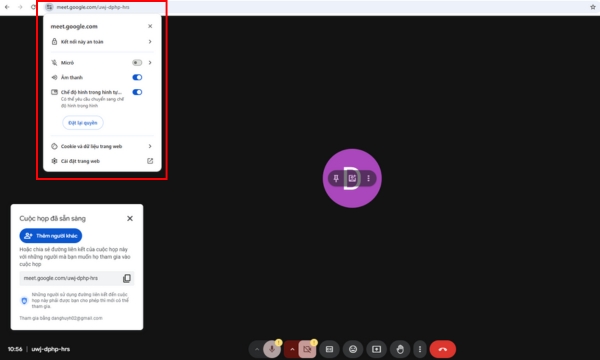Open more options on participant tile
The image size is (600, 360).
pos(368,178)
